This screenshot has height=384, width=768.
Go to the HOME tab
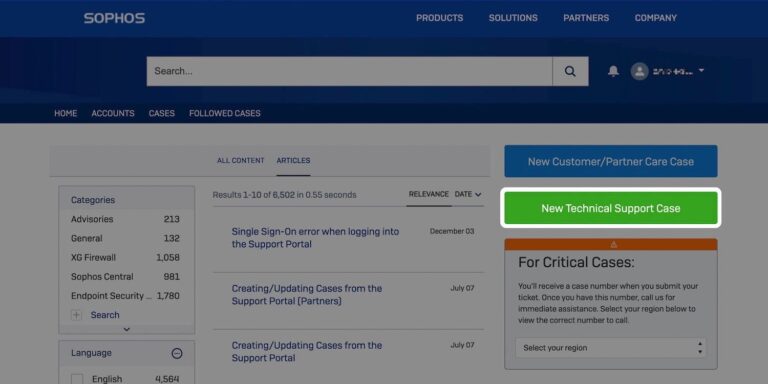pyautogui.click(x=66, y=113)
